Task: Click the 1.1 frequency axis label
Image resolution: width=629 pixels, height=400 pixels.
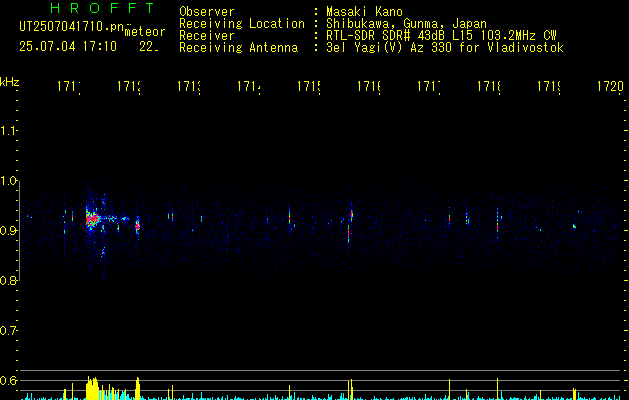Action: click(x=8, y=131)
